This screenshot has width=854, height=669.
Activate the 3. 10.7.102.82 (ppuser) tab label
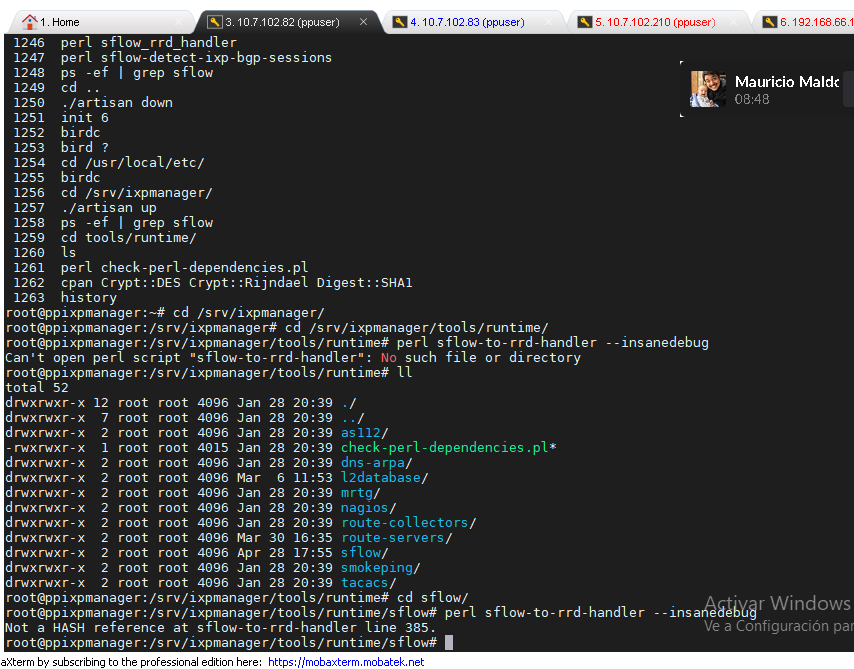tap(282, 22)
